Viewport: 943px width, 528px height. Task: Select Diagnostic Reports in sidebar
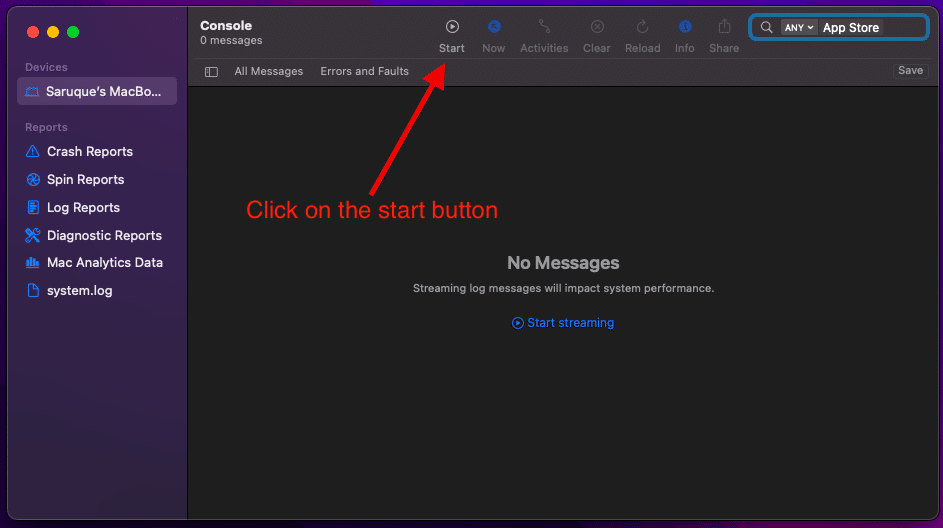coord(104,236)
